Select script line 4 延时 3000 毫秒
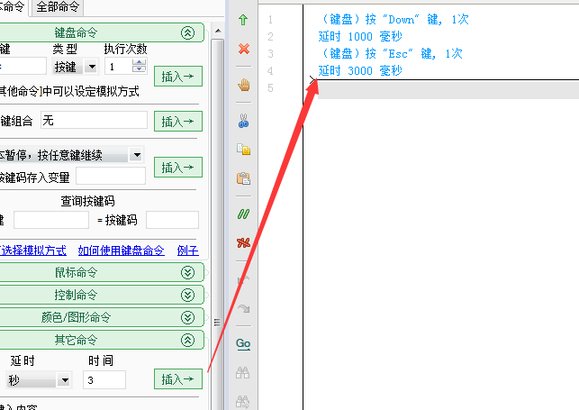Viewport: 579px width, 410px height. (360, 70)
